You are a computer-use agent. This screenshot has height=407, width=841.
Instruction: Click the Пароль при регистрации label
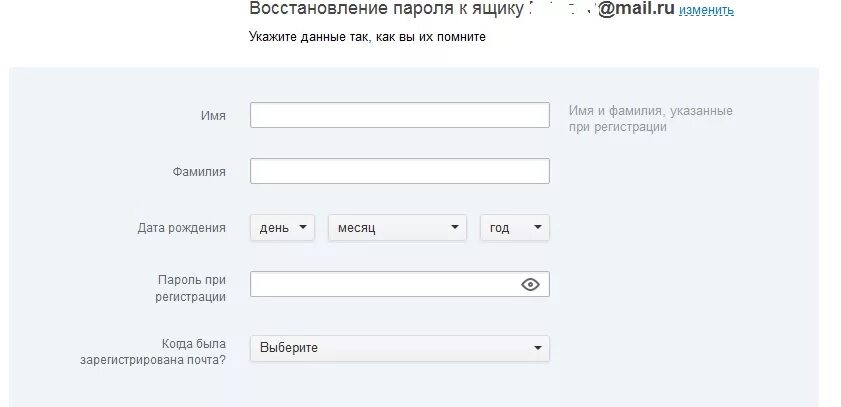[x=191, y=288]
